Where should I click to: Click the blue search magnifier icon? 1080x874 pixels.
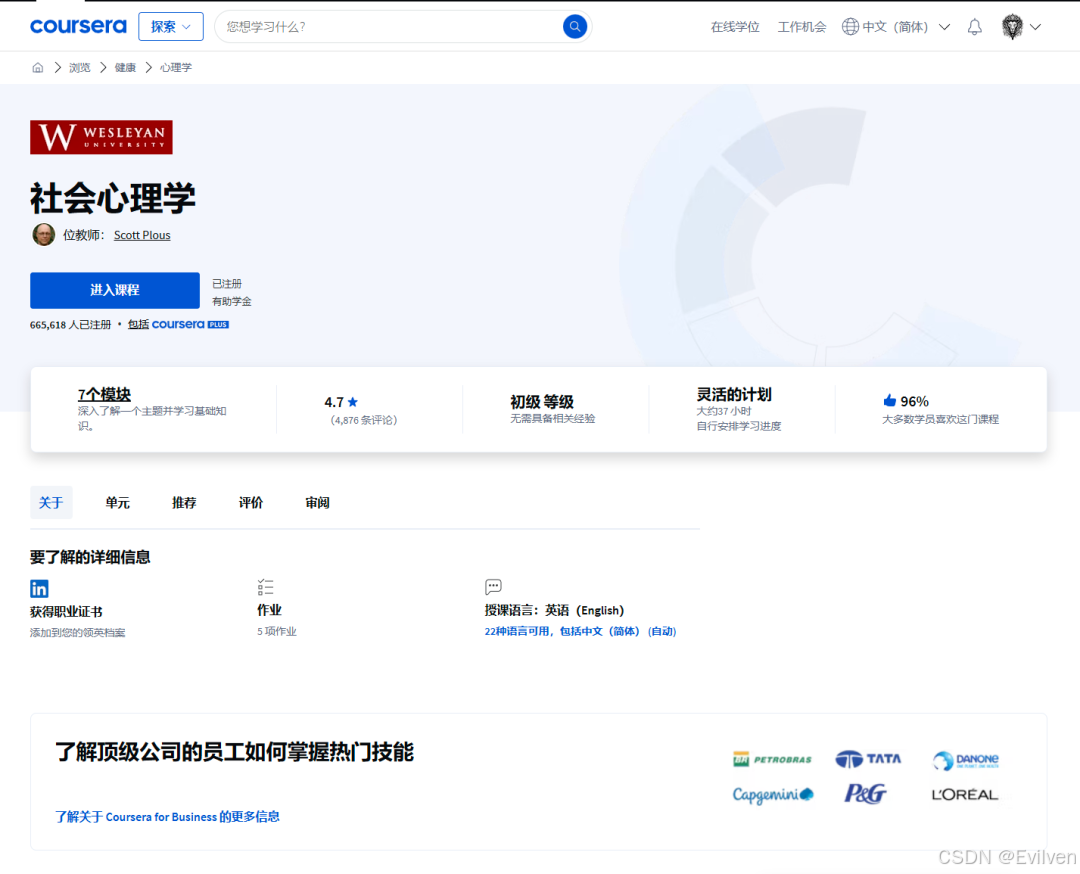click(574, 27)
